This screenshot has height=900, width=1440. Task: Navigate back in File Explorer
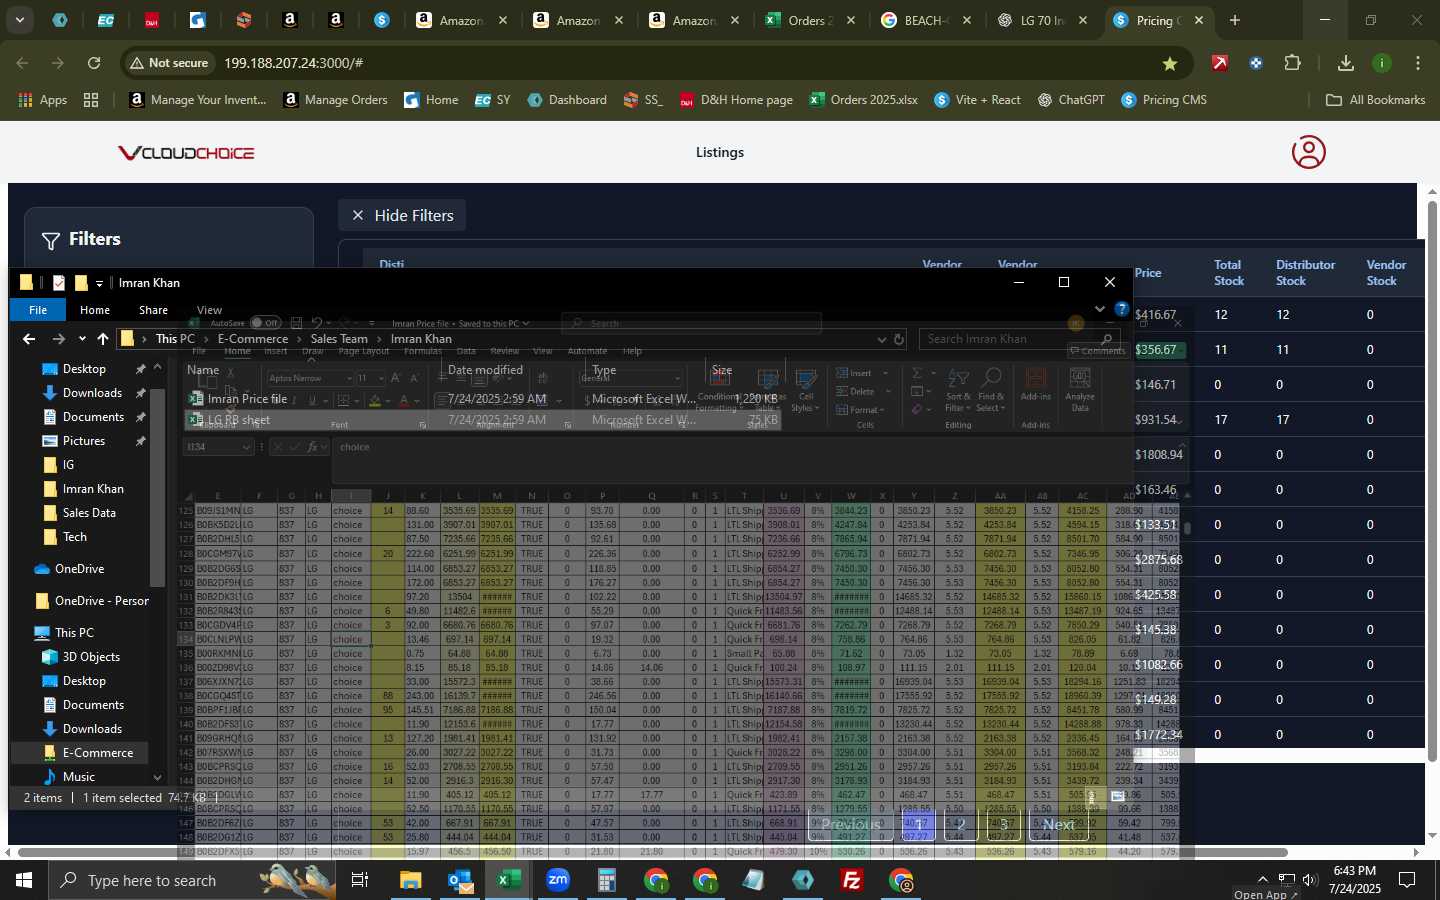(28, 339)
